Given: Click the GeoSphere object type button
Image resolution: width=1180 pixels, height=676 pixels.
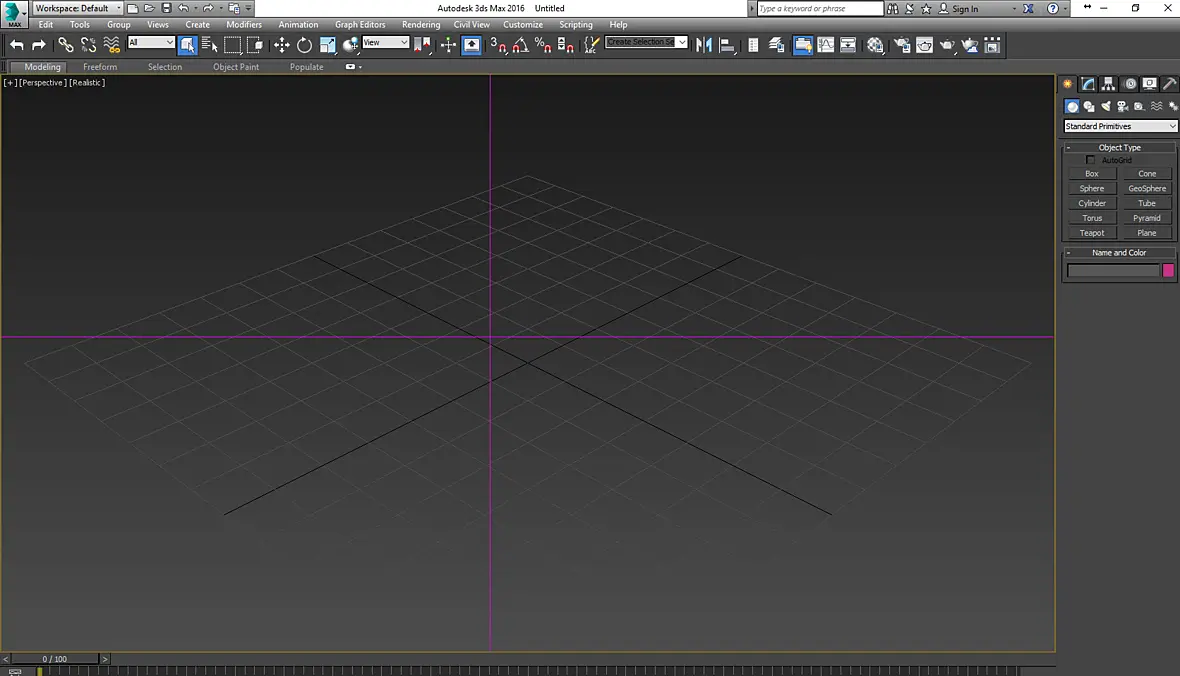Looking at the screenshot, I should click(x=1147, y=188).
